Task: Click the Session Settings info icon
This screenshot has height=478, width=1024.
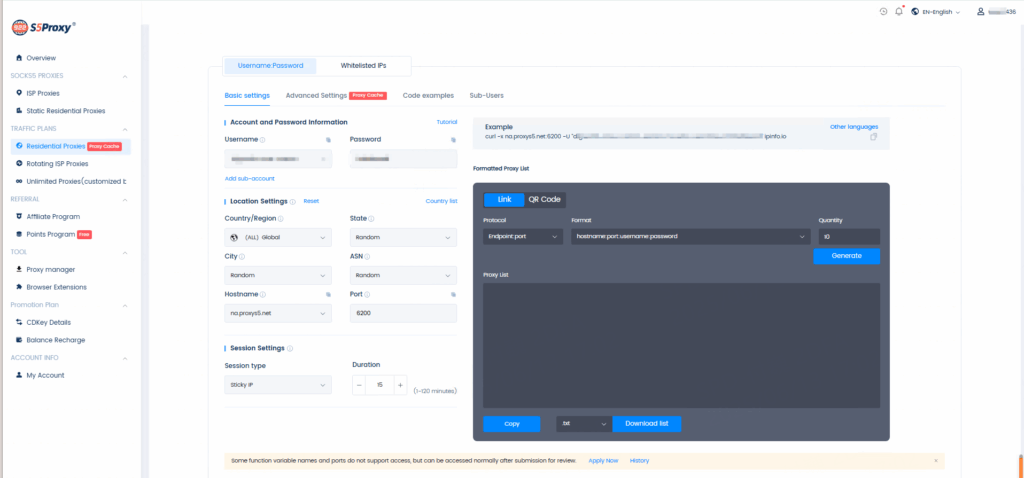Action: [x=290, y=349]
